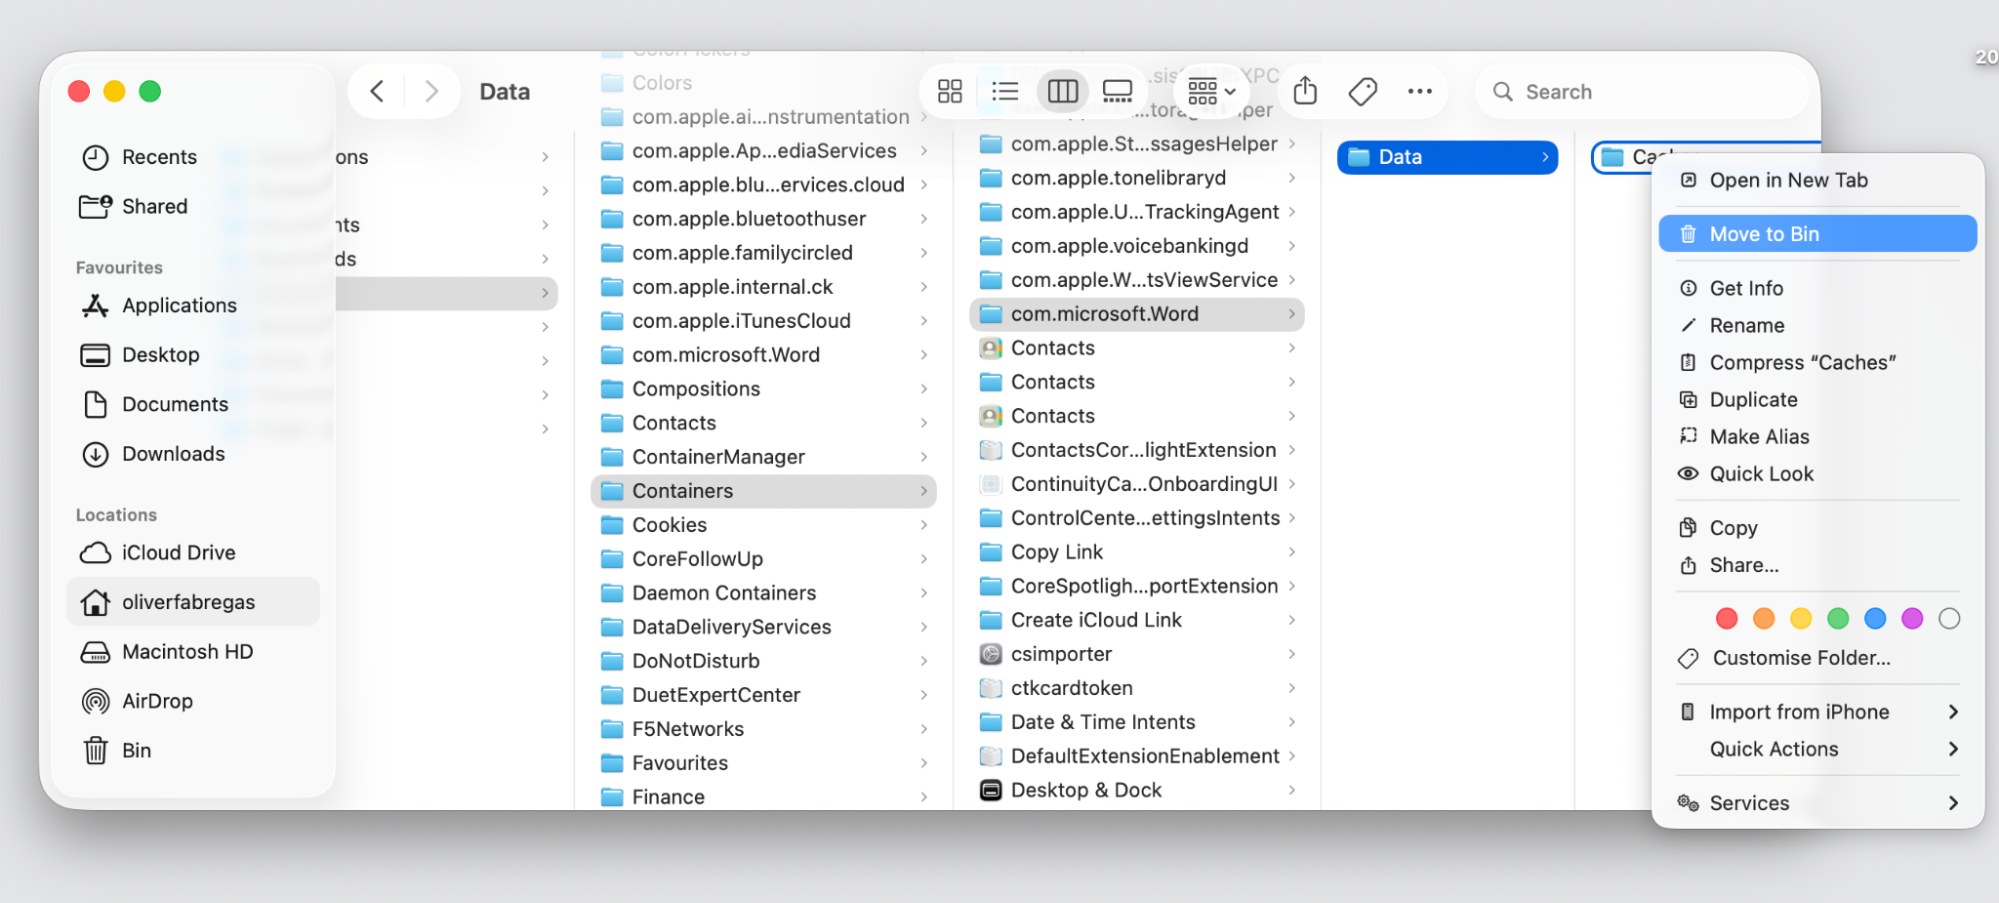Select Get Info from context menu
Viewport: 1999px width, 903px height.
coord(1817,288)
